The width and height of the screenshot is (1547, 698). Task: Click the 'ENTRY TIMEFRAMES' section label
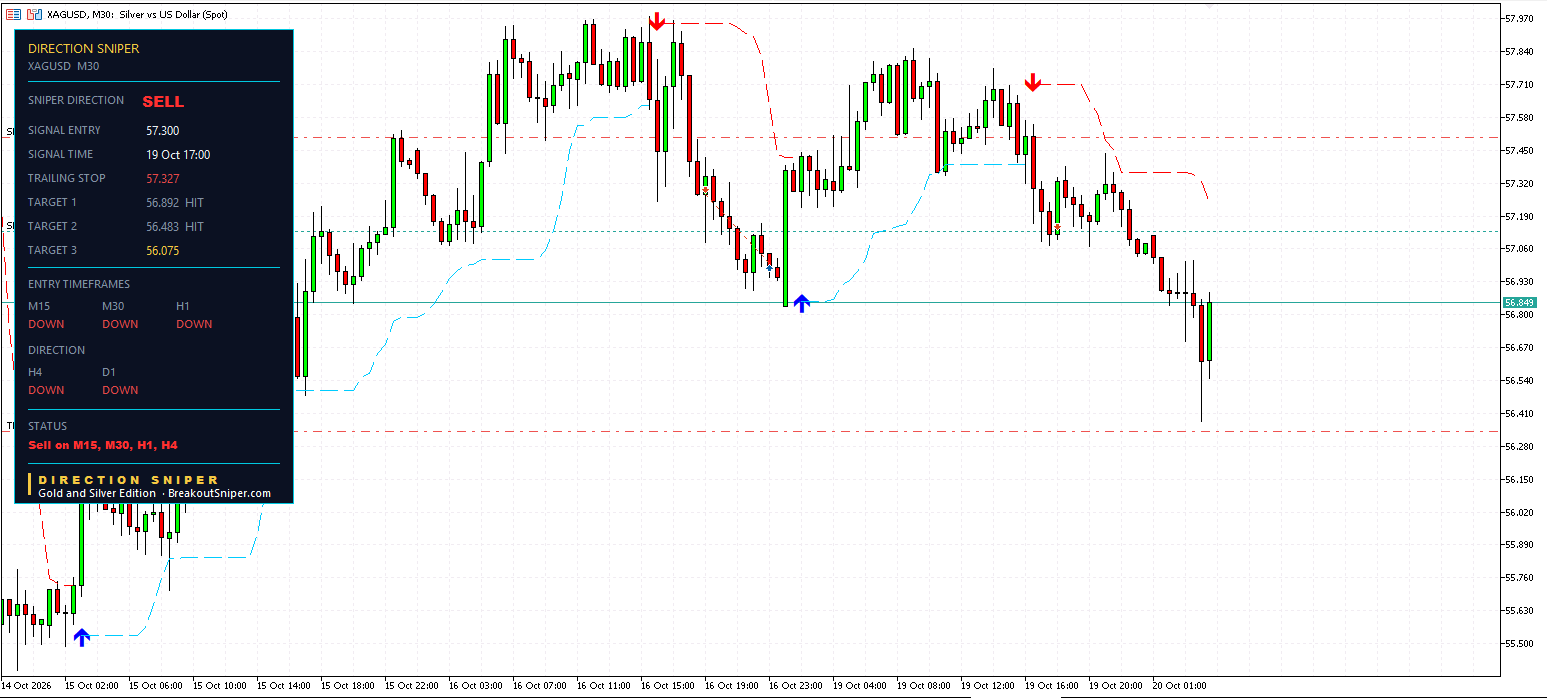[79, 284]
